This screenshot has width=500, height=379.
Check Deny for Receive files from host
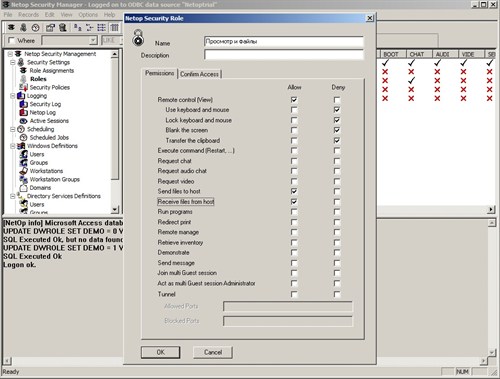tap(337, 202)
